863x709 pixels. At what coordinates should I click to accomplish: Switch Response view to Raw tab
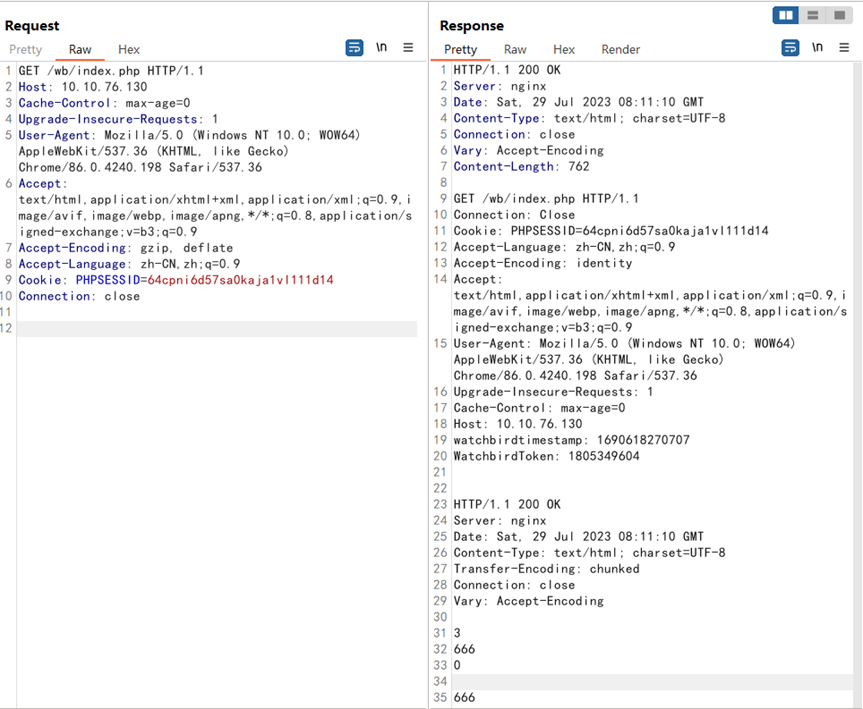[x=515, y=49]
